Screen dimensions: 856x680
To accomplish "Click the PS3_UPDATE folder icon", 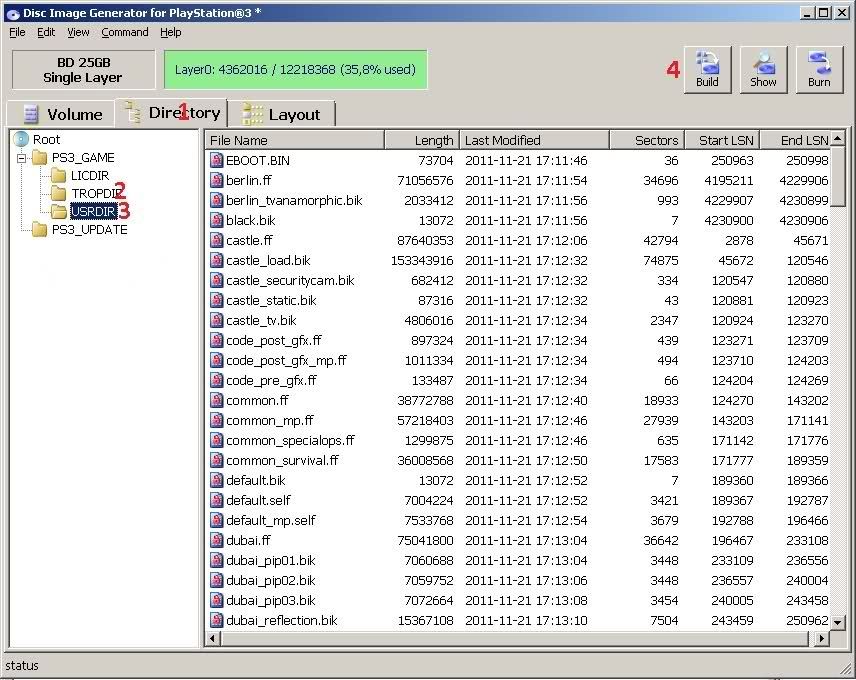I will pos(39,230).
